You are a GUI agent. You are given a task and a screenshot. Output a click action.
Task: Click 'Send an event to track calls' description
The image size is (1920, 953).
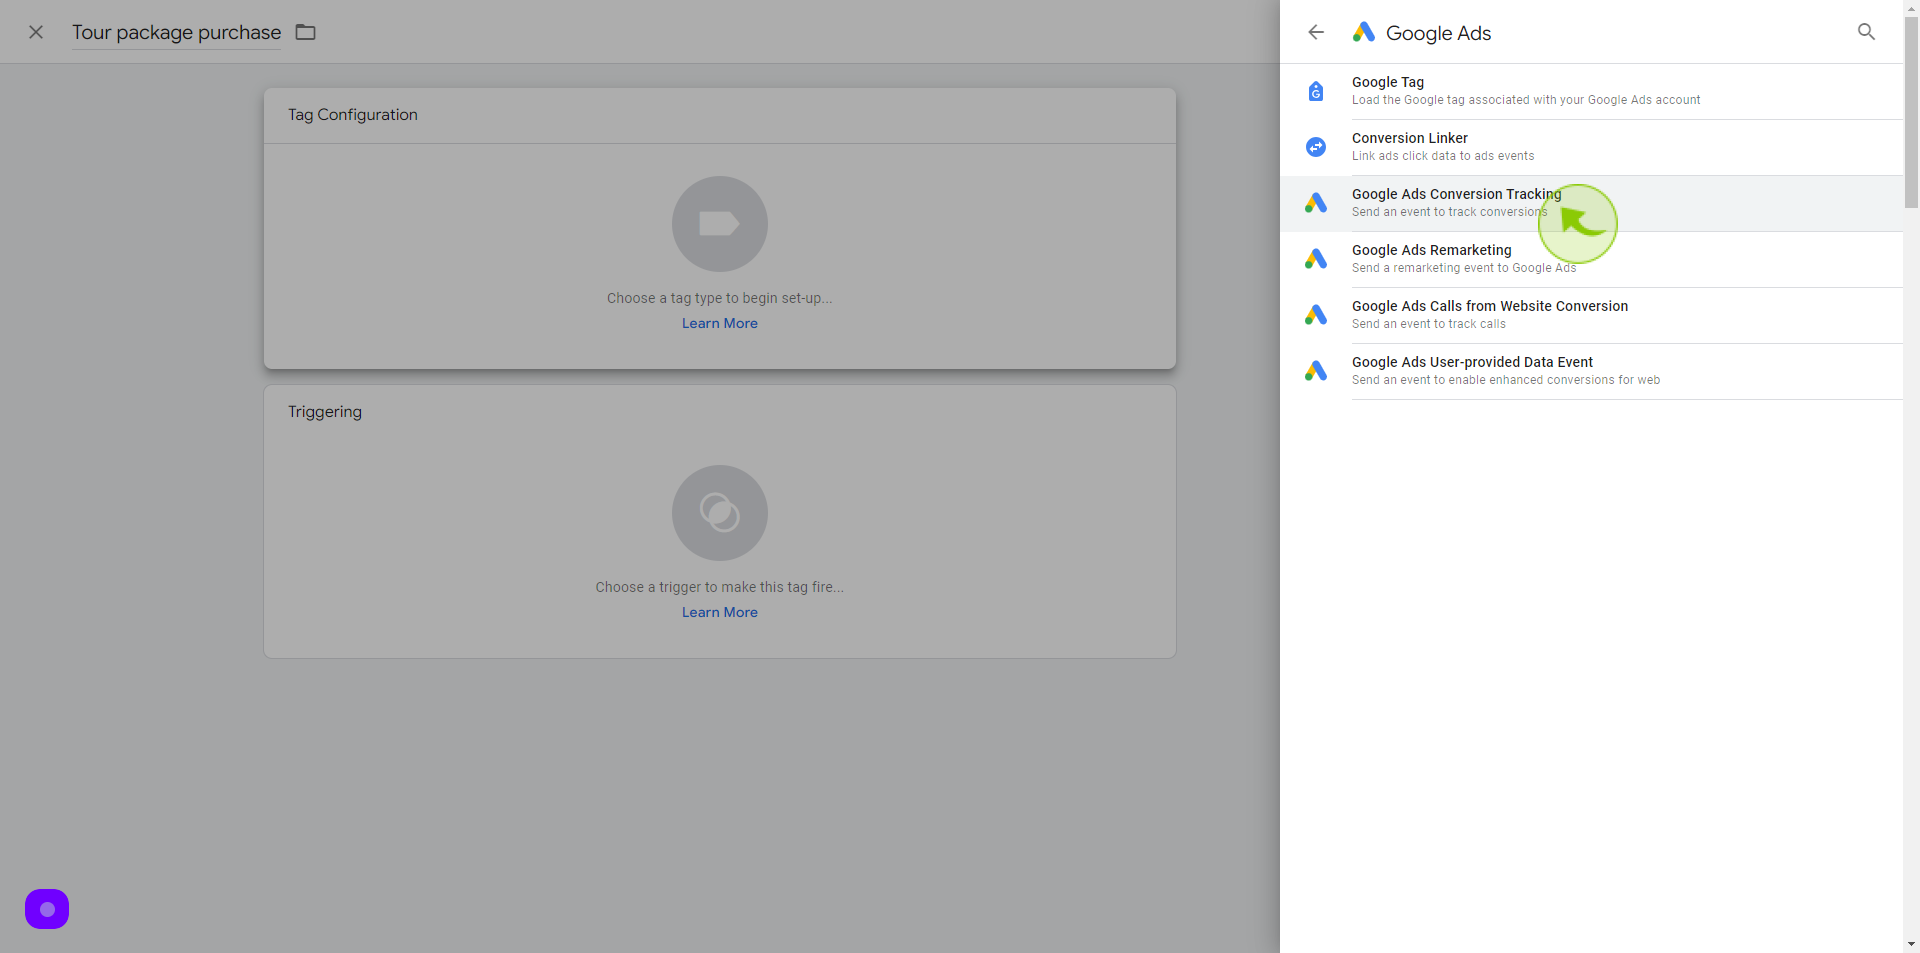(1429, 324)
